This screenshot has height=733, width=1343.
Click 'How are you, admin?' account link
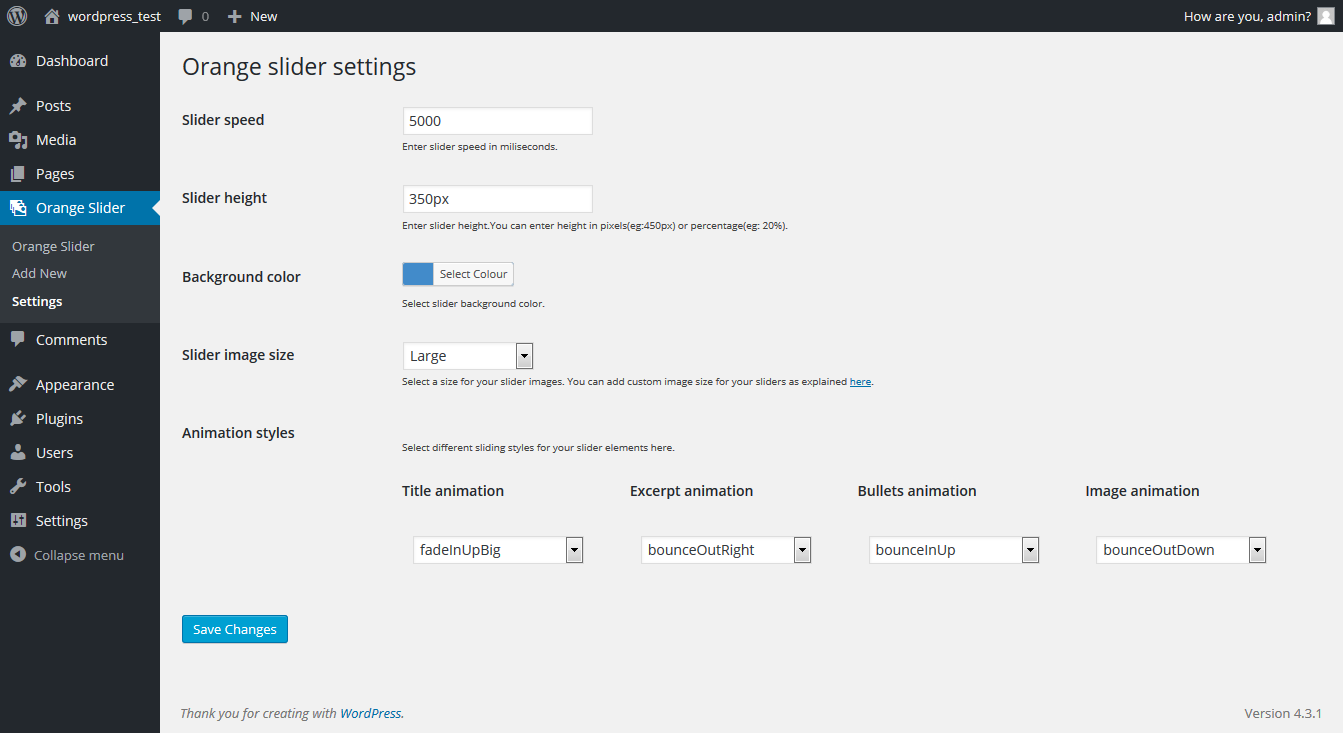pyautogui.click(x=1247, y=16)
